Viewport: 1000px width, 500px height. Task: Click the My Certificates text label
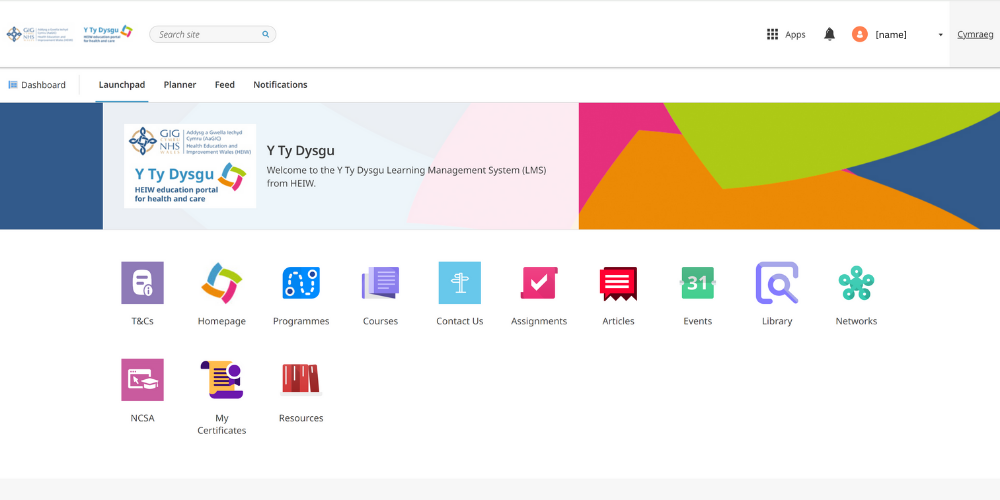coord(222,424)
